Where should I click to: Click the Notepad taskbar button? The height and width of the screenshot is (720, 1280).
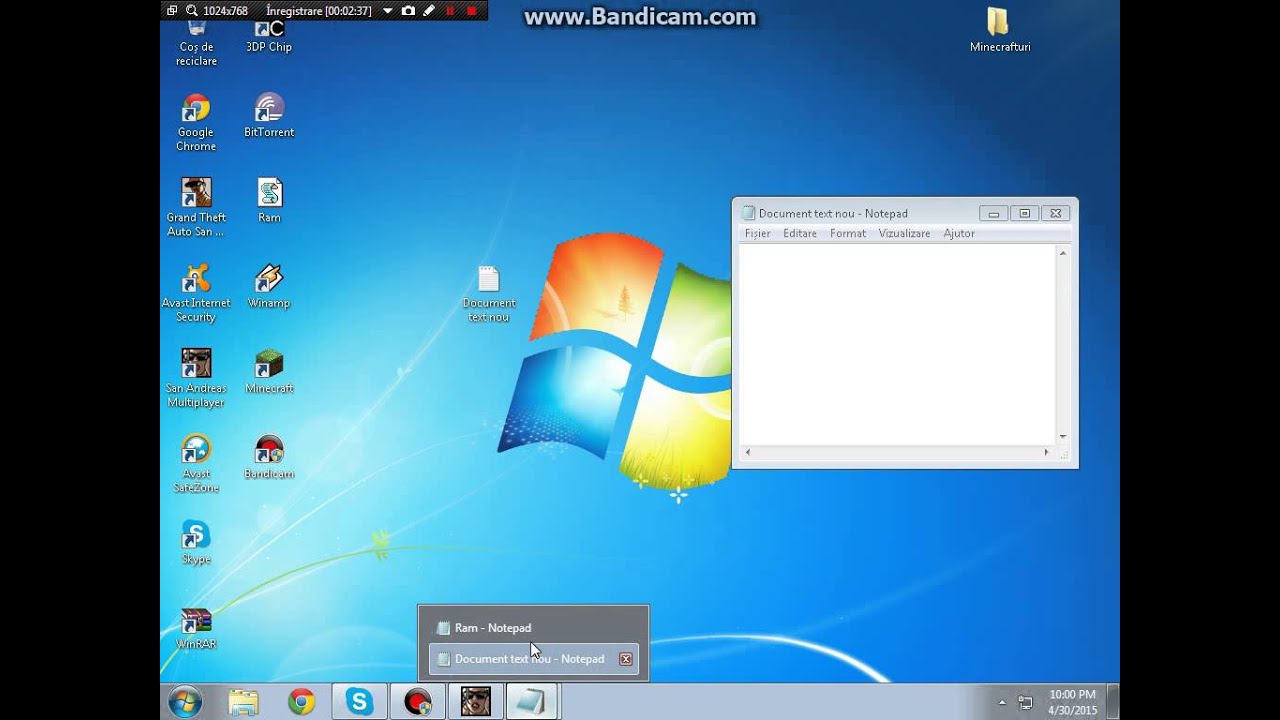point(533,702)
